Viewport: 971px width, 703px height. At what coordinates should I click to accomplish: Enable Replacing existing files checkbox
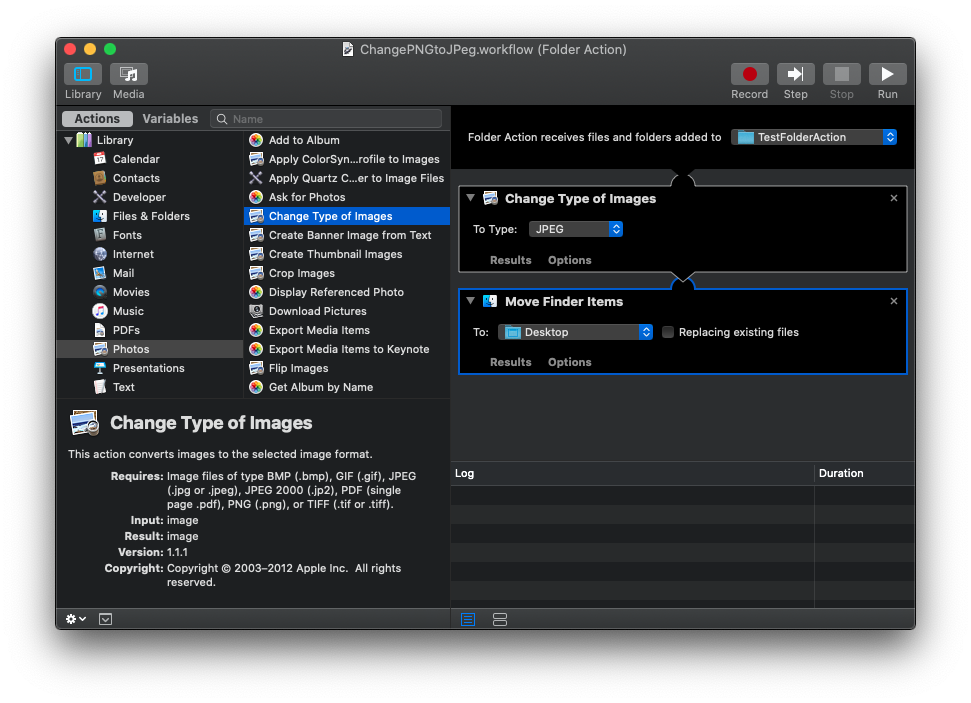point(668,332)
